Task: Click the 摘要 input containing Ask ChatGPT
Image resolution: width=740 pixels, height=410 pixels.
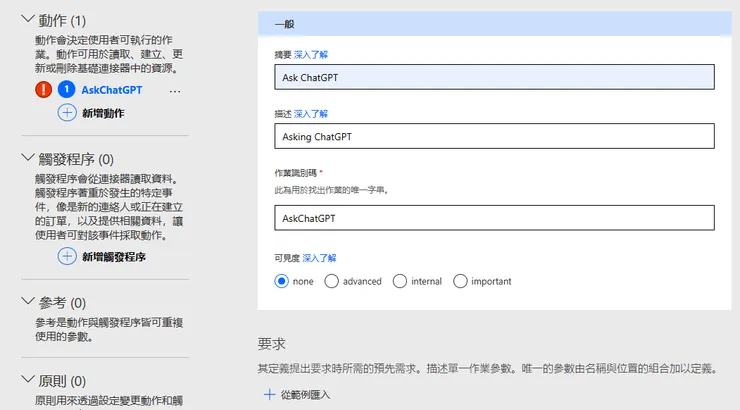Action: pos(494,77)
